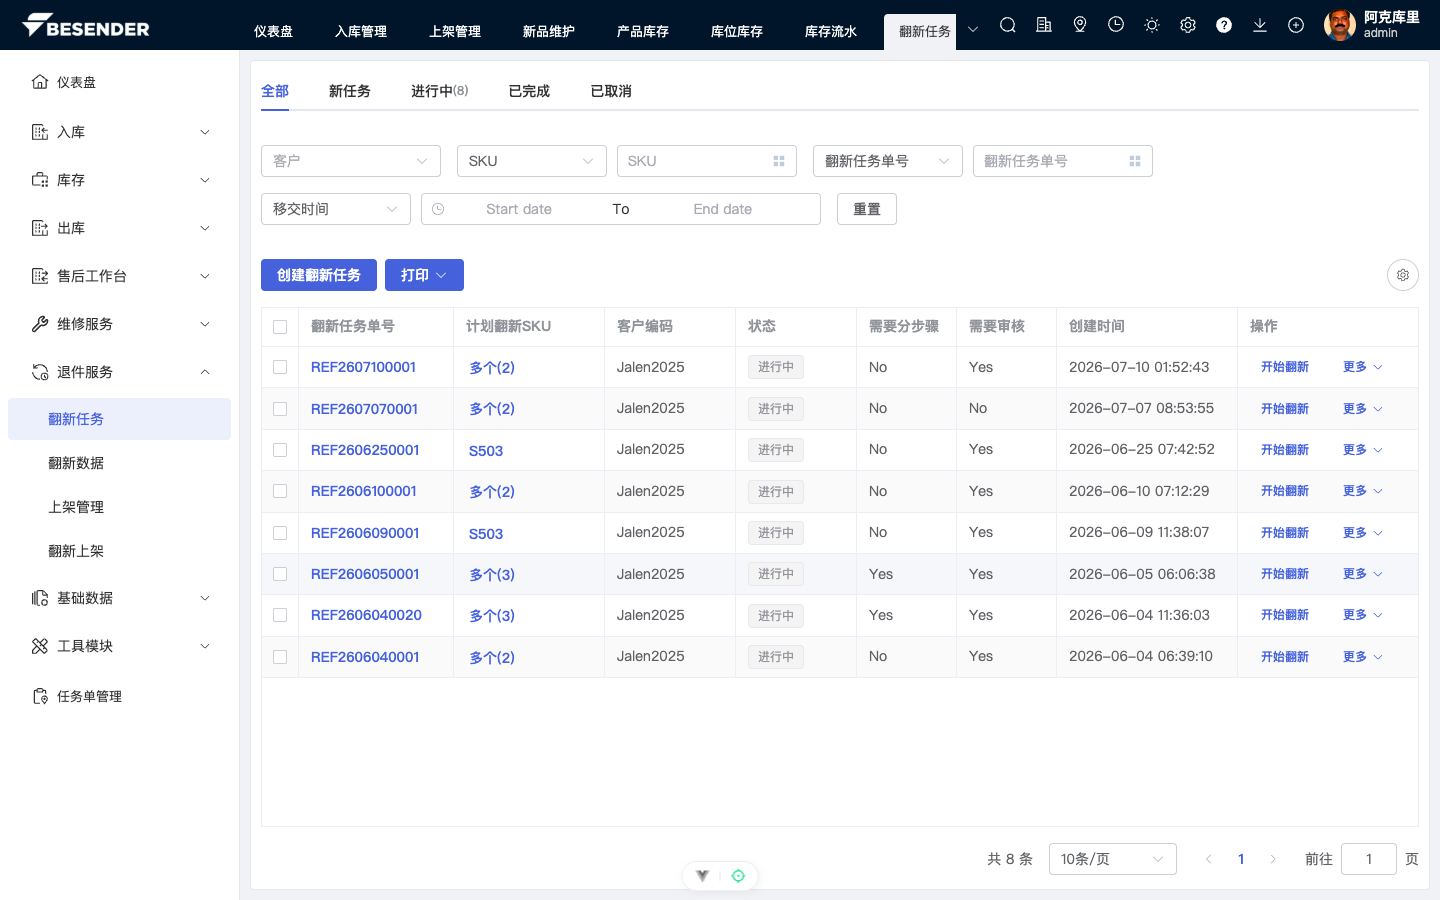Click the 维修服务 wrench icon
The height and width of the screenshot is (900, 1440).
(40, 324)
